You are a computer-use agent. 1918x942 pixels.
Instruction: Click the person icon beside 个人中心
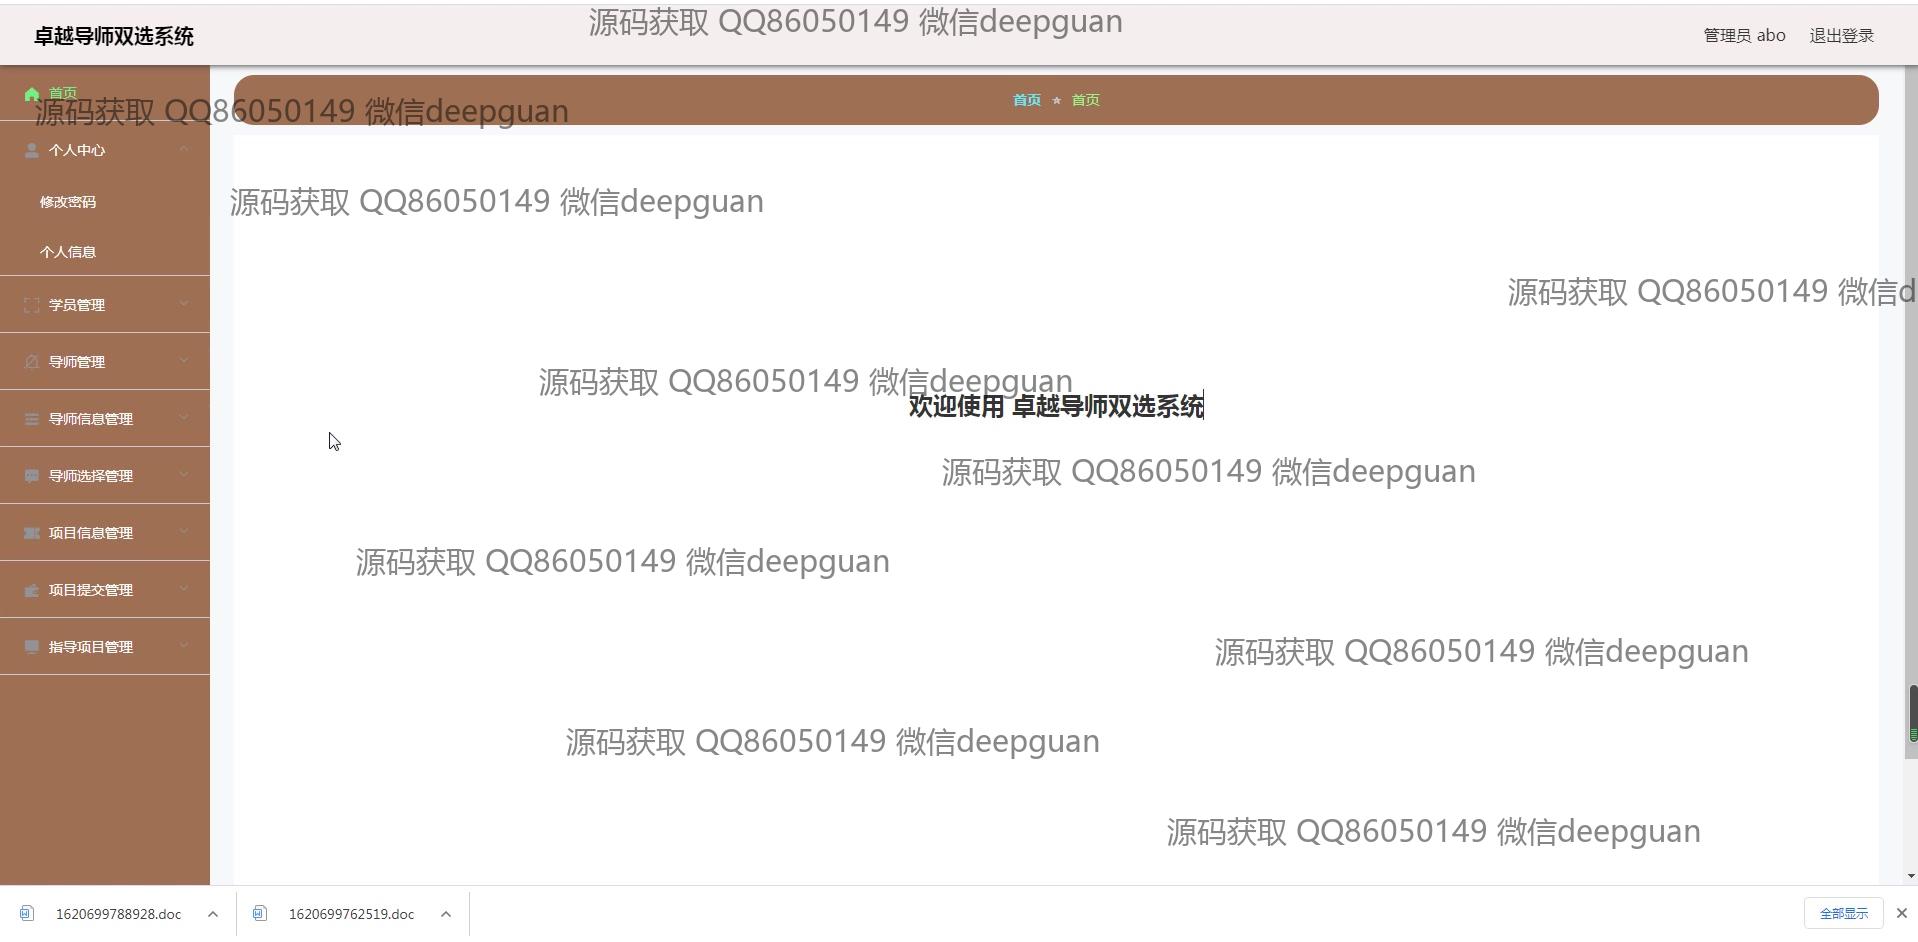[x=32, y=150]
